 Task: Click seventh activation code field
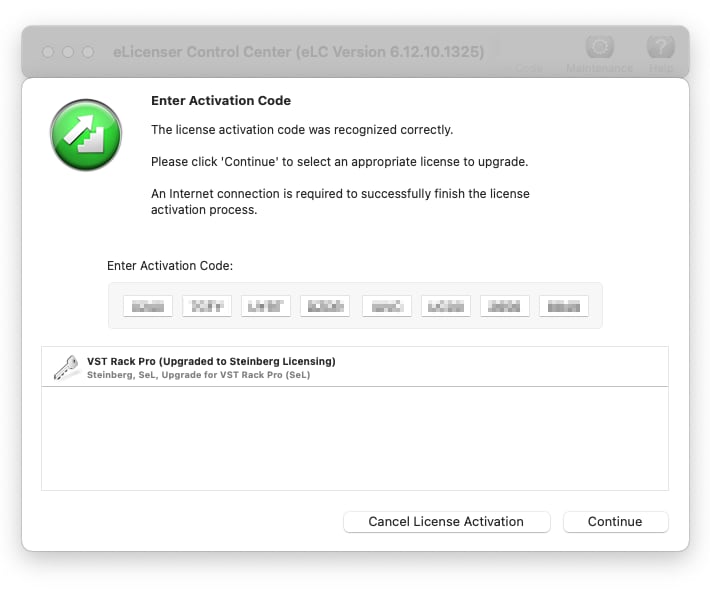coord(505,307)
